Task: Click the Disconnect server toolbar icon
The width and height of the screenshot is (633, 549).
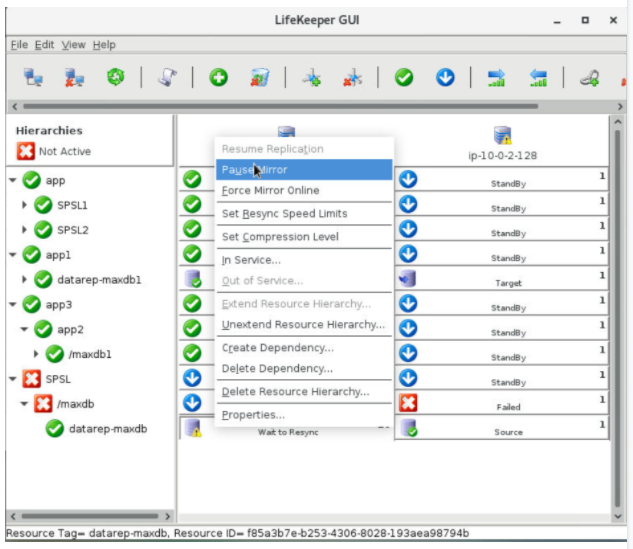Action: click(75, 78)
